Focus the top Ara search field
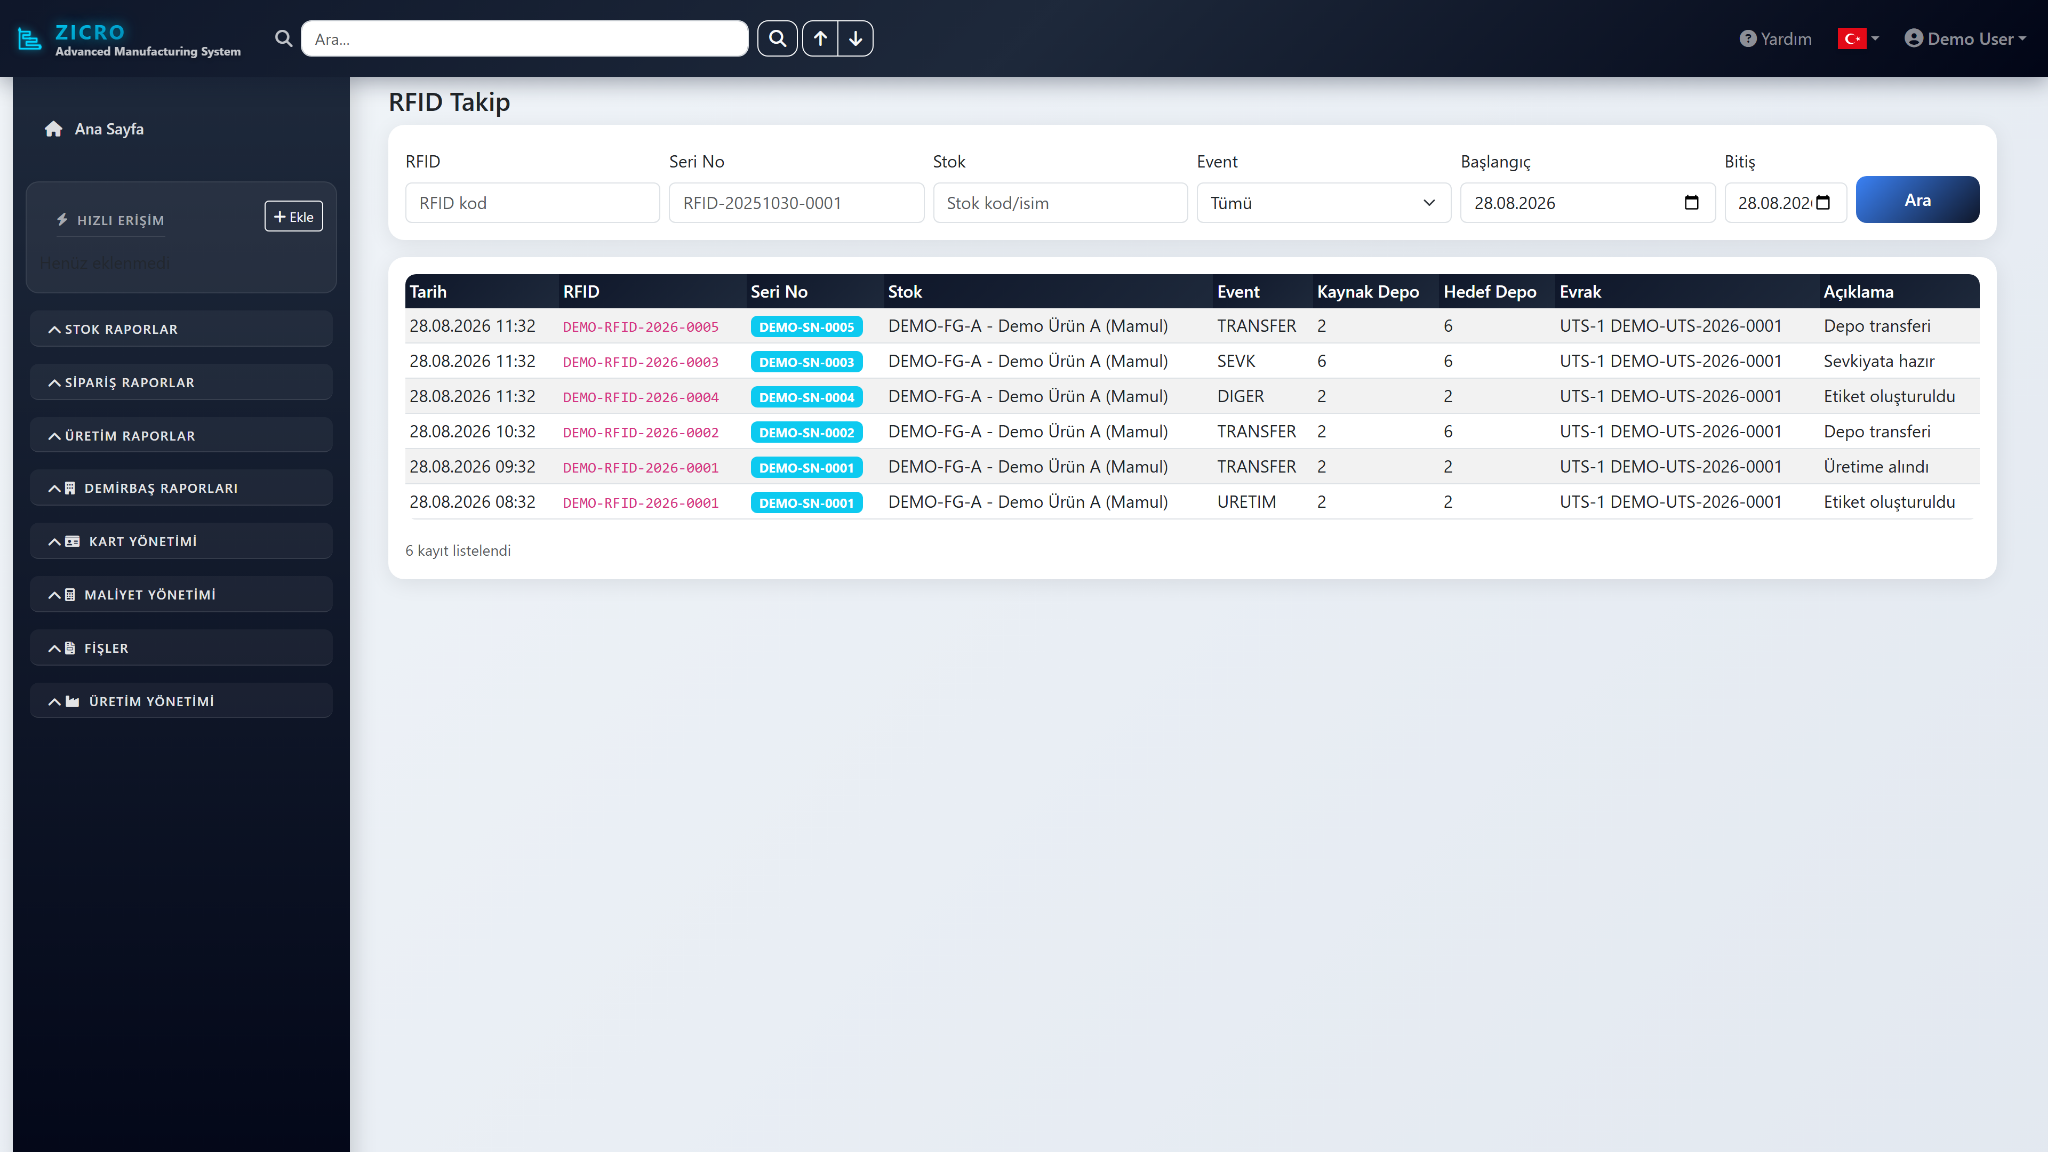Viewport: 2048px width, 1152px height. click(524, 39)
